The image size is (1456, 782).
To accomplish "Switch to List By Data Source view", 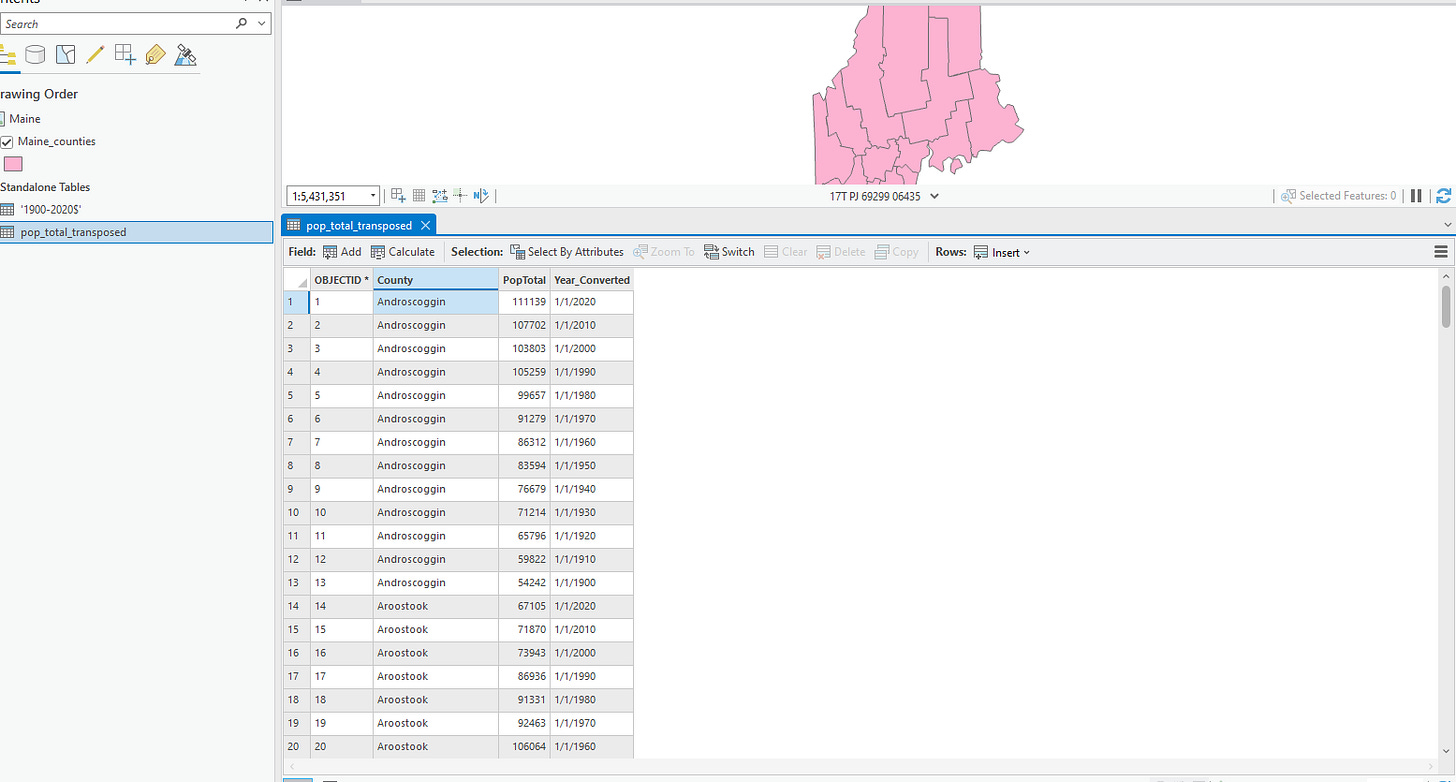I will [x=35, y=55].
